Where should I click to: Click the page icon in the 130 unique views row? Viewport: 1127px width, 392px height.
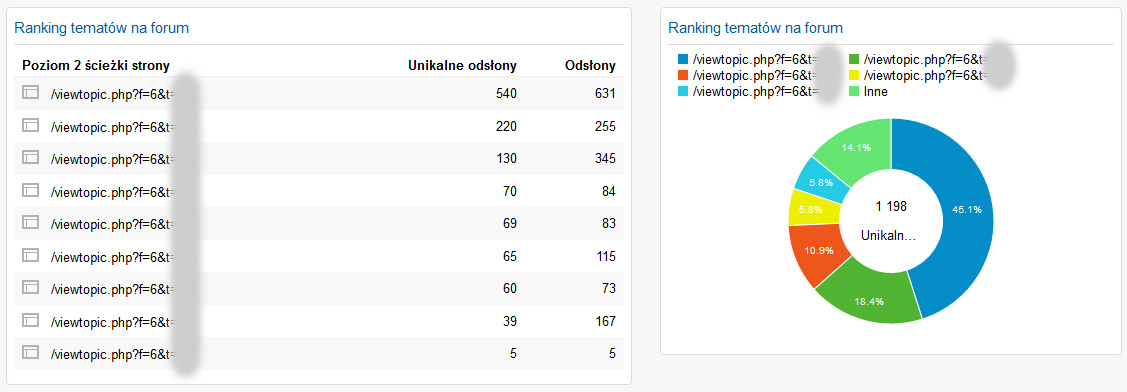coord(30,157)
